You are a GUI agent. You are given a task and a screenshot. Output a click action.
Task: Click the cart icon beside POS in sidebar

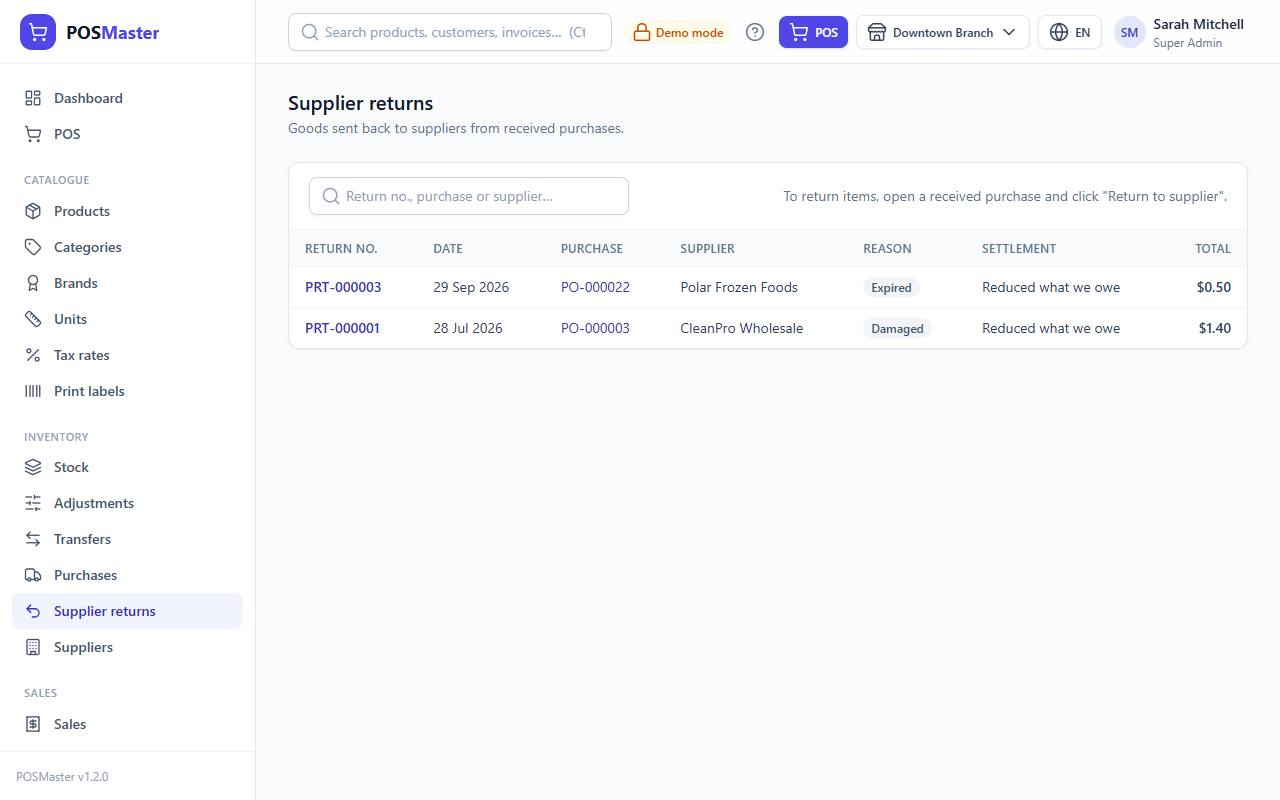[33, 134]
